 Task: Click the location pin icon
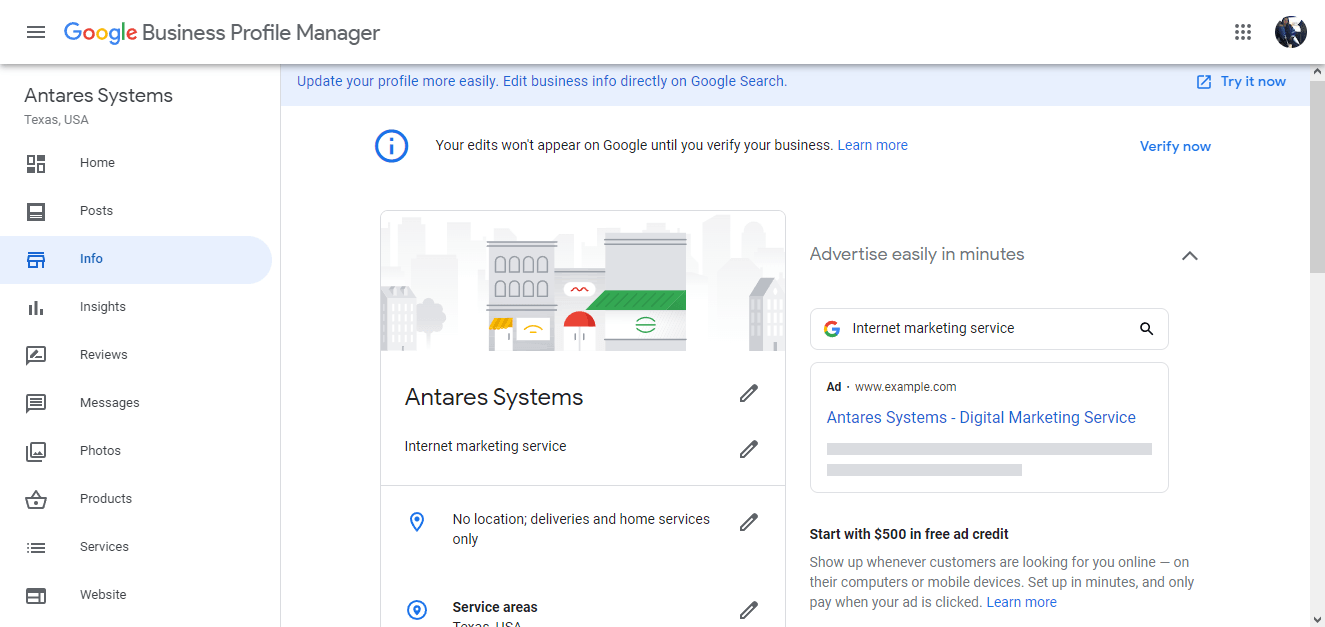pos(418,521)
